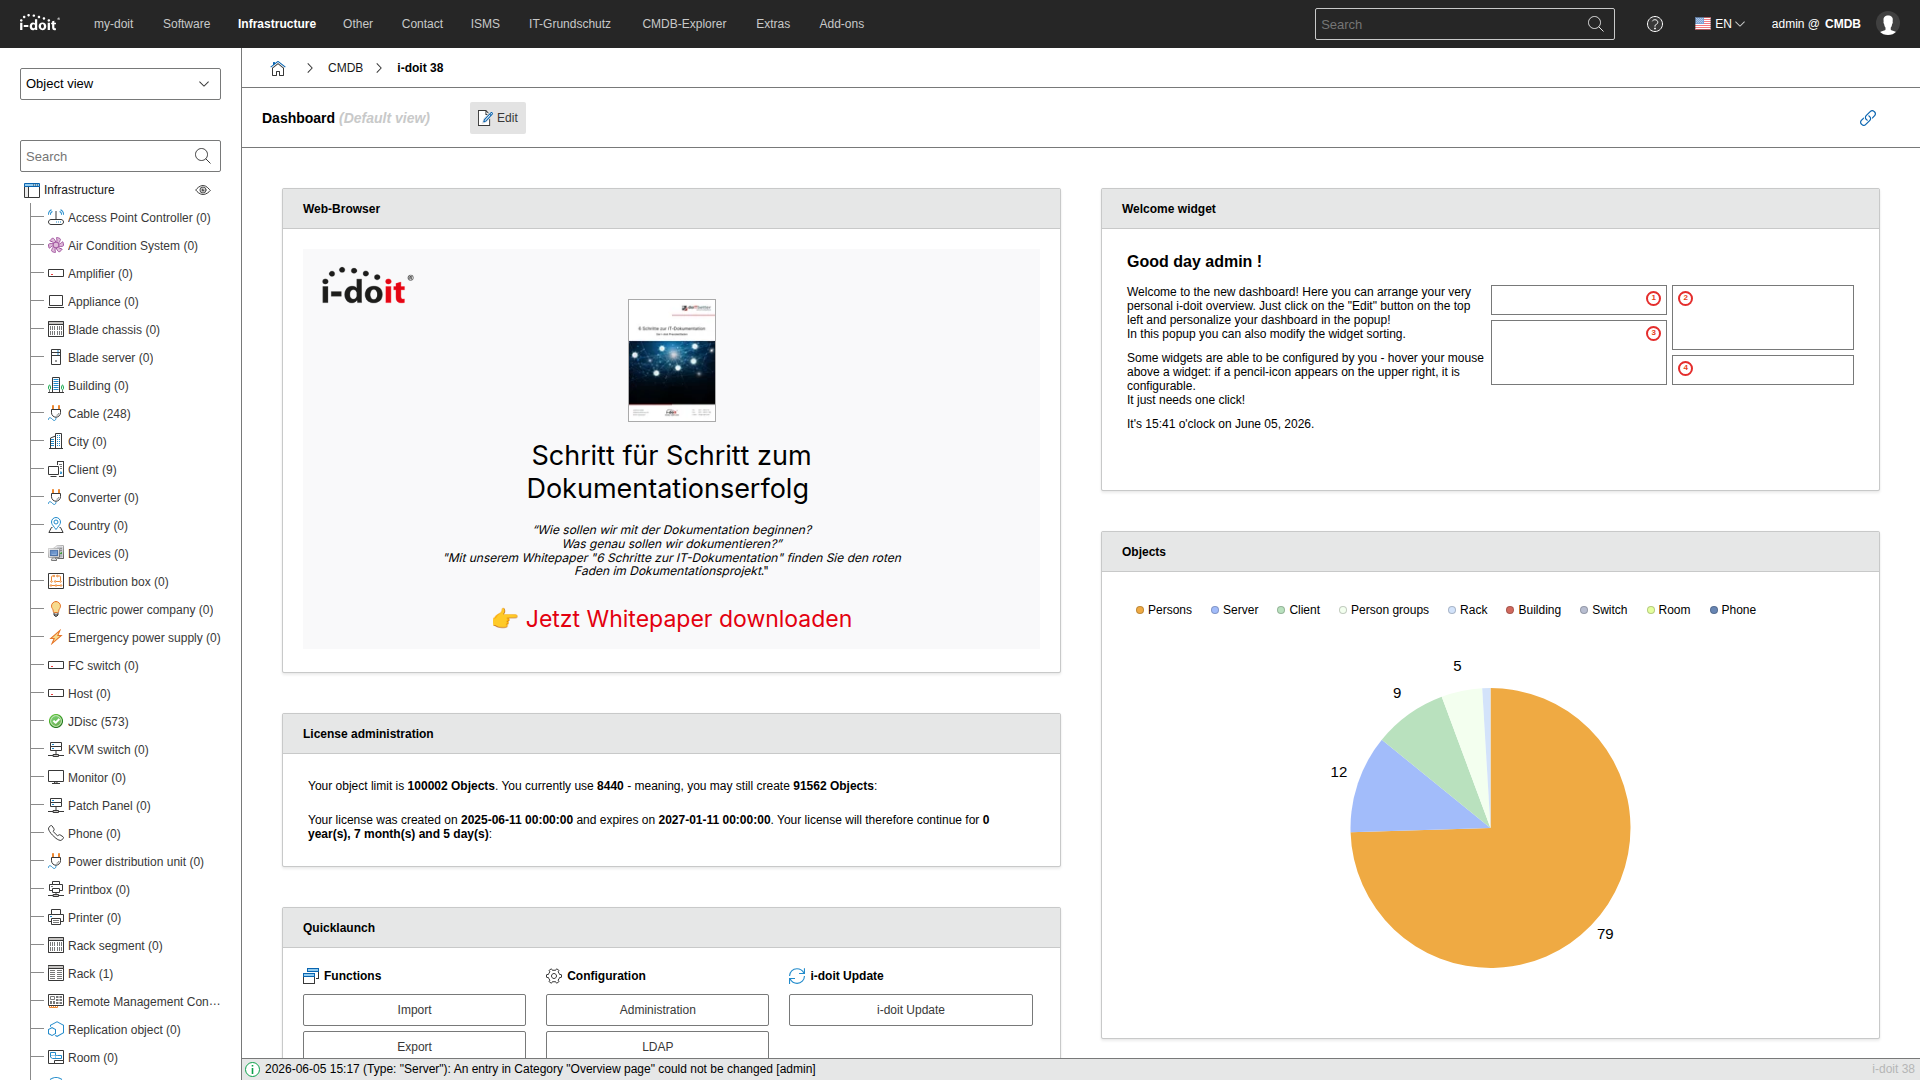The width and height of the screenshot is (1920, 1080).
Task: Click the CMDB breadcrumb link
Action: pos(345,68)
